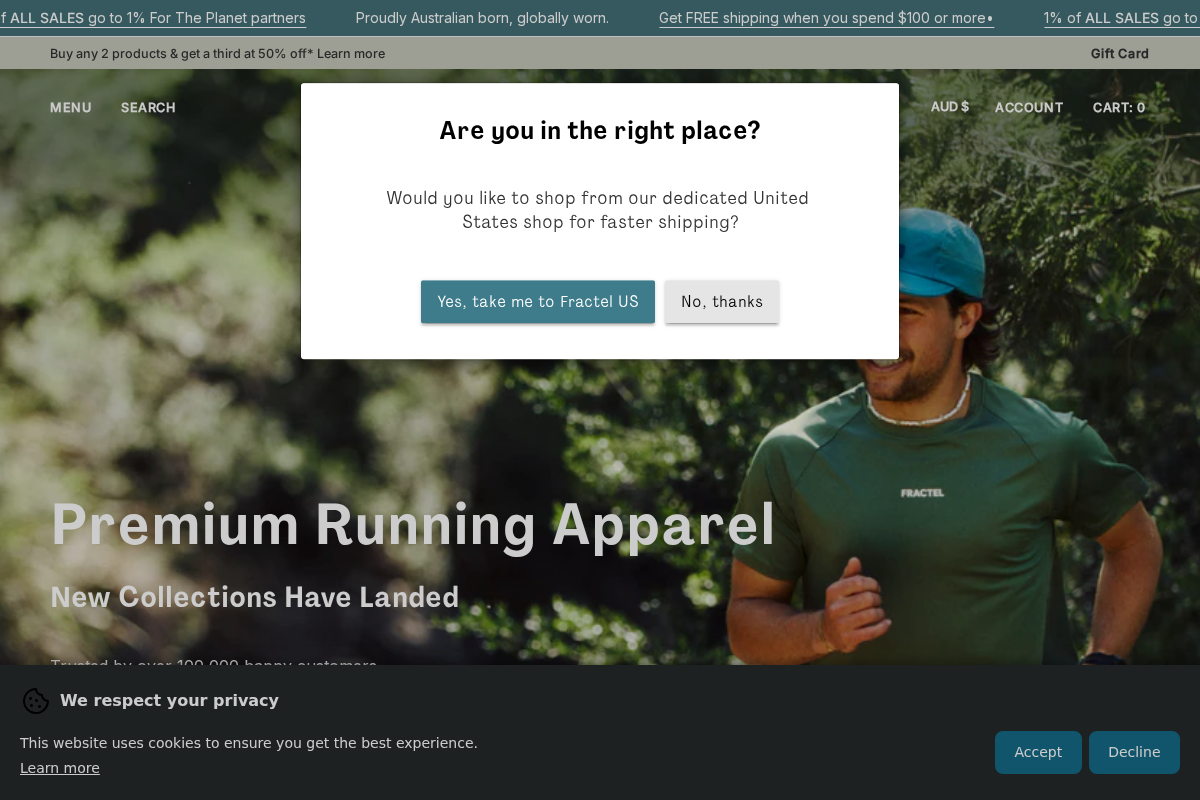Viewport: 1200px width, 800px height.
Task: Click the cookie icon in privacy banner
Action: pos(36,701)
